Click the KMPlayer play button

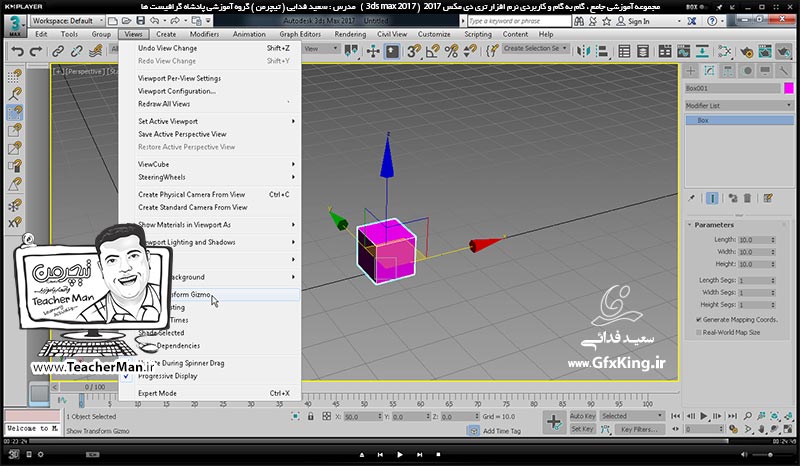pos(399,454)
